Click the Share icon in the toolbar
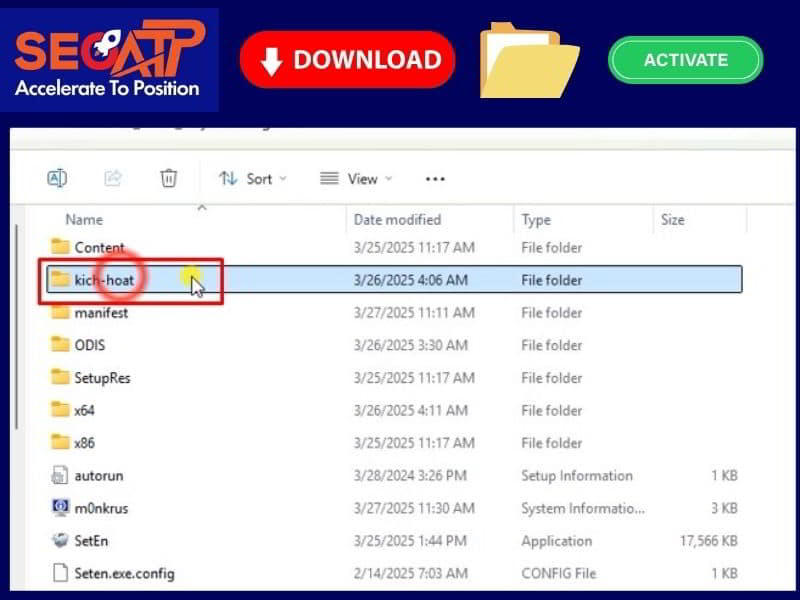The image size is (800, 600). (x=113, y=178)
